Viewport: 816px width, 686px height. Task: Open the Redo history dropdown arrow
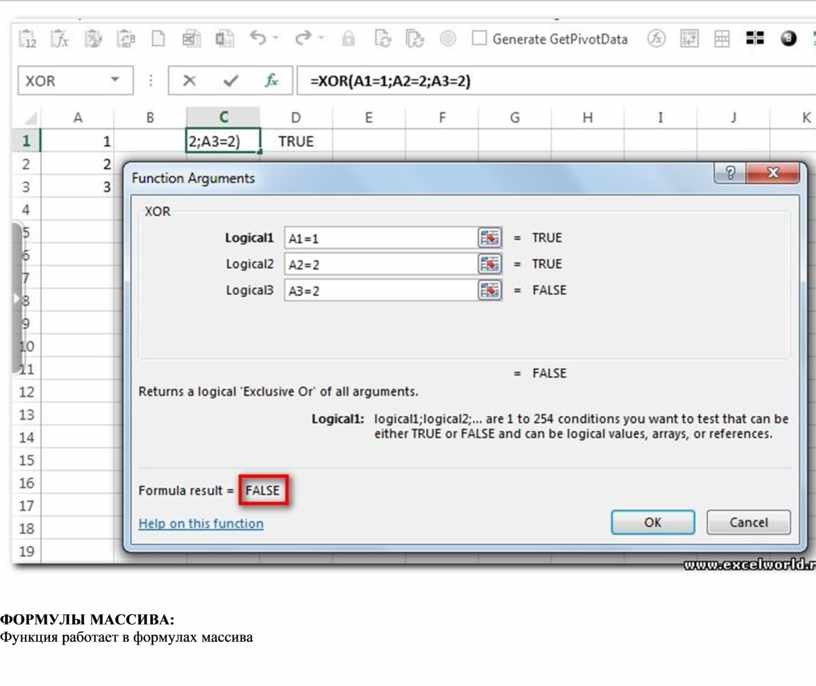[322, 39]
